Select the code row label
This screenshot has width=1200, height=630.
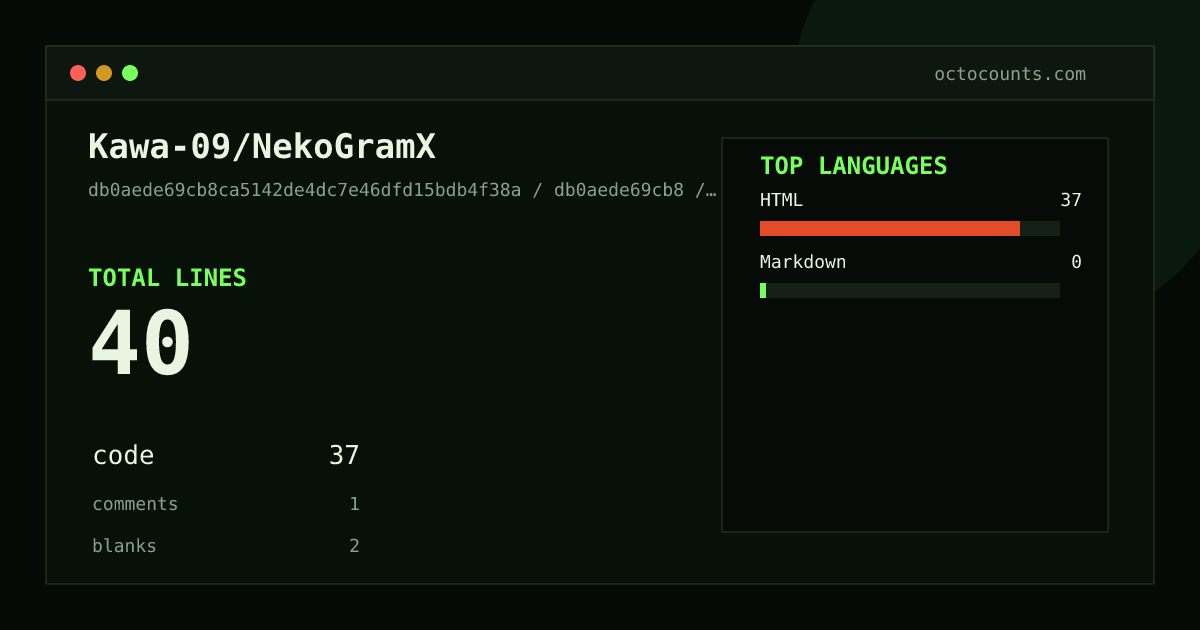(123, 456)
